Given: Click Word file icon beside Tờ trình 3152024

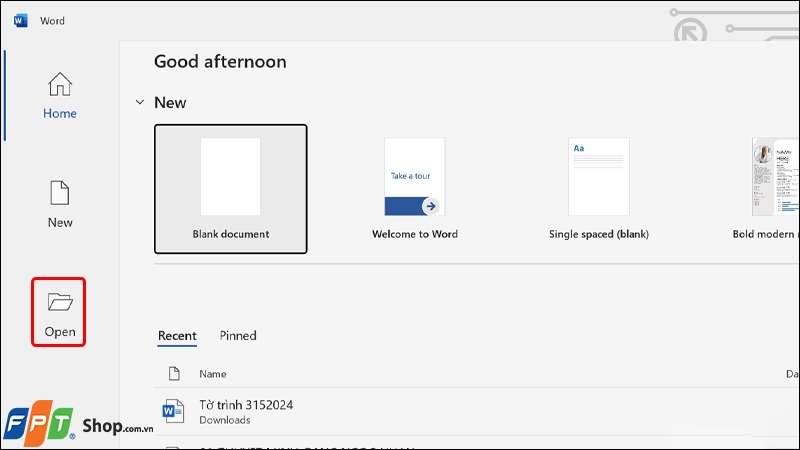Looking at the screenshot, I should 174,411.
